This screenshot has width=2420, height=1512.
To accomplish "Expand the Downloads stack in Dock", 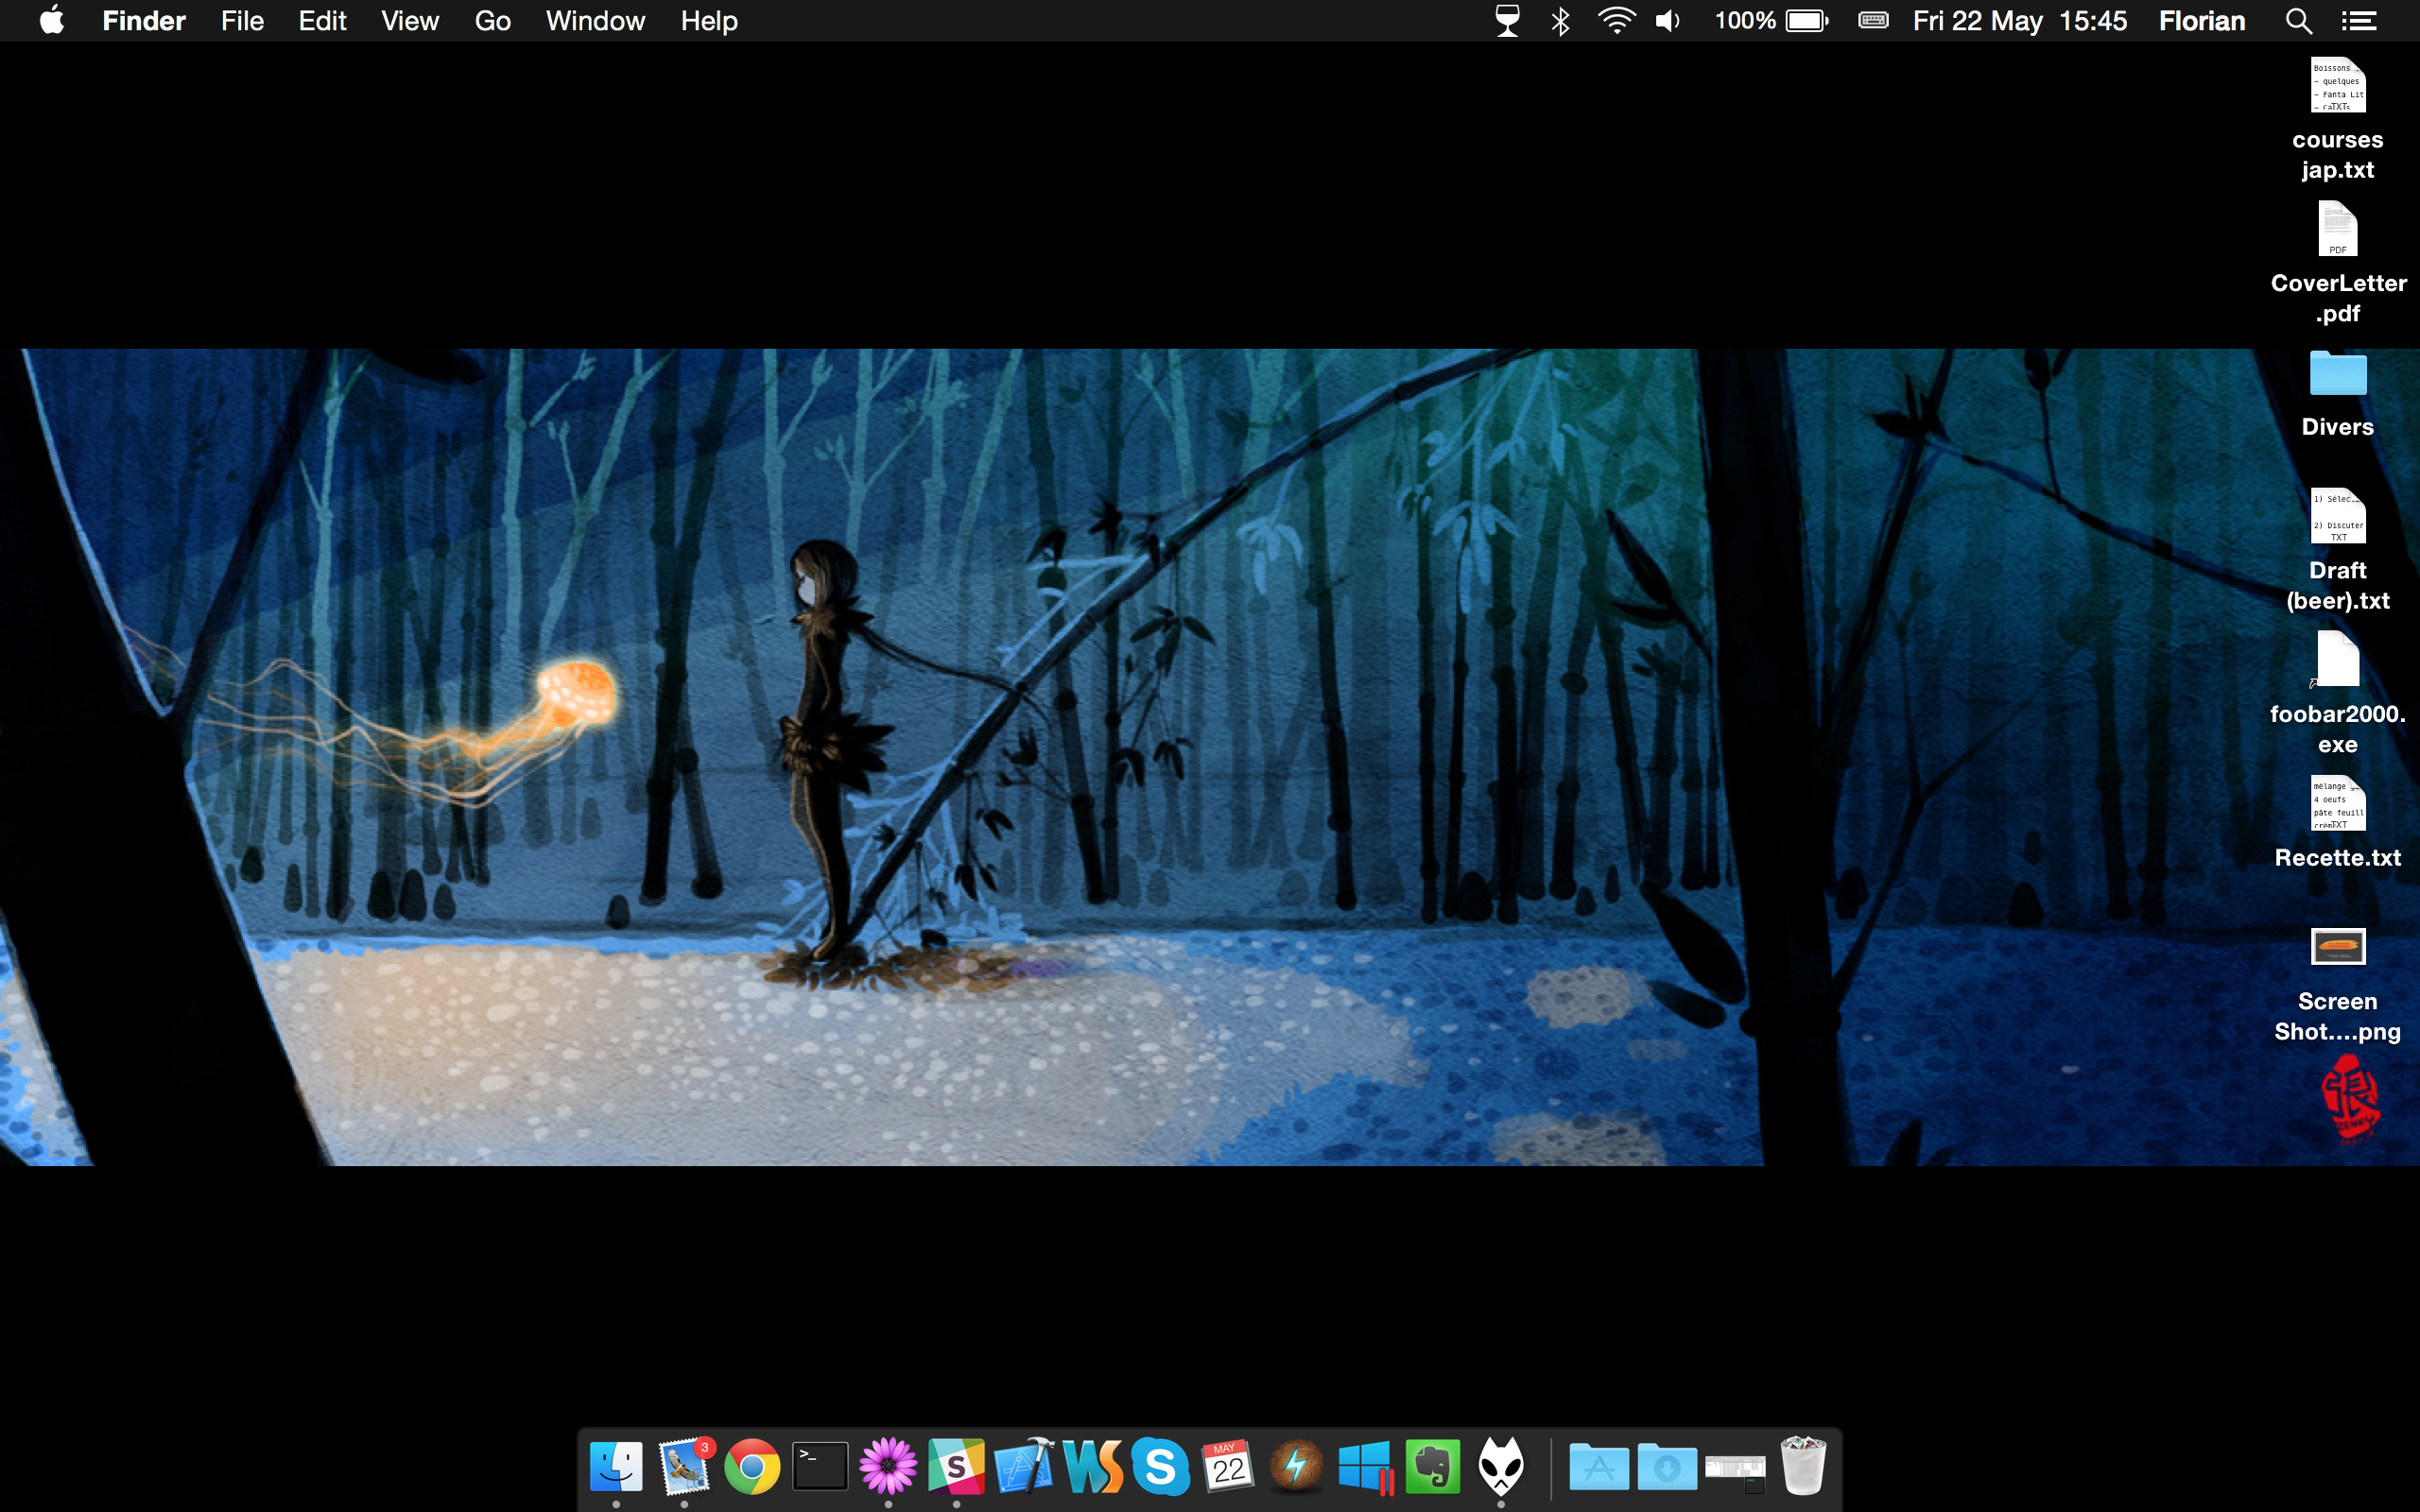I will (x=1667, y=1467).
